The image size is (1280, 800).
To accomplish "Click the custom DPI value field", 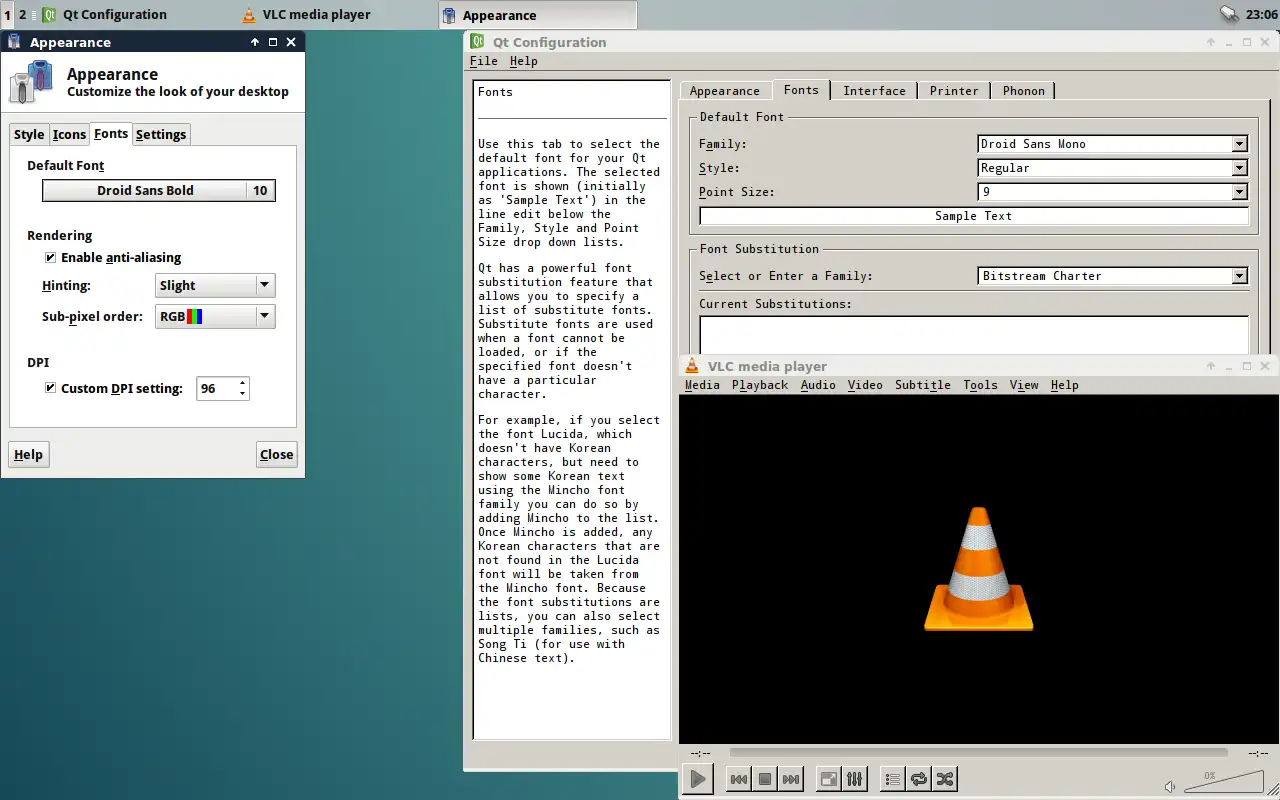I will 215,388.
